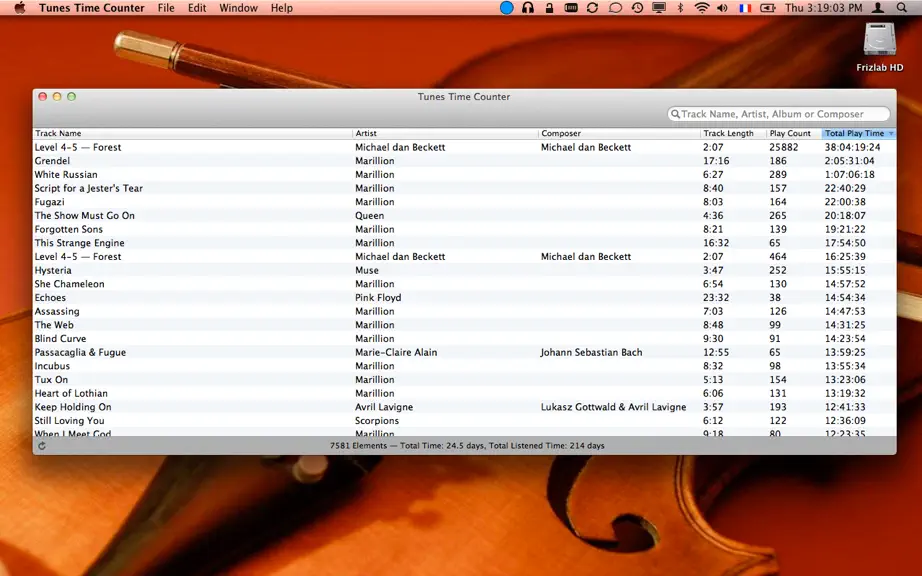
Task: Click the memory chip menu bar icon
Action: [x=570, y=8]
